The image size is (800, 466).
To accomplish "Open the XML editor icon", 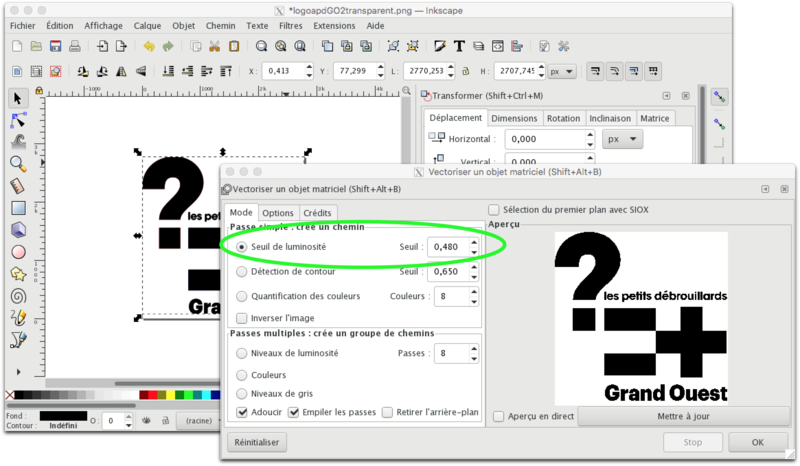I will coord(497,46).
